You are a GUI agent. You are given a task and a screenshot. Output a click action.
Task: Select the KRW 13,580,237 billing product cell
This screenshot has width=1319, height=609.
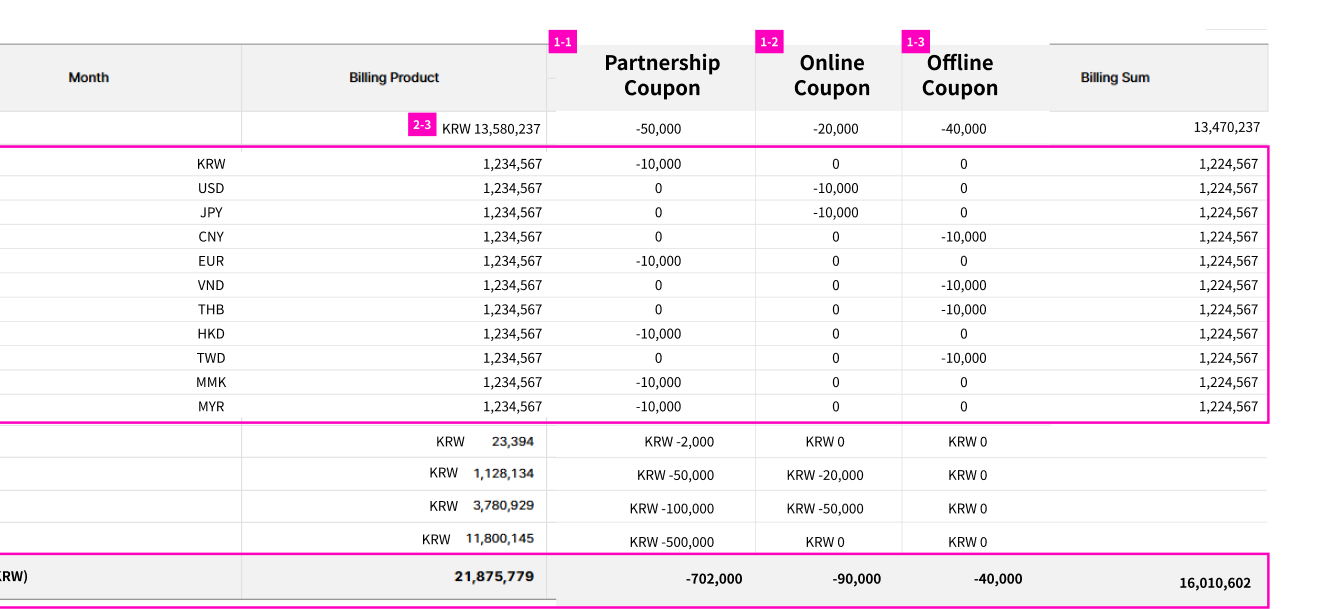pos(491,128)
